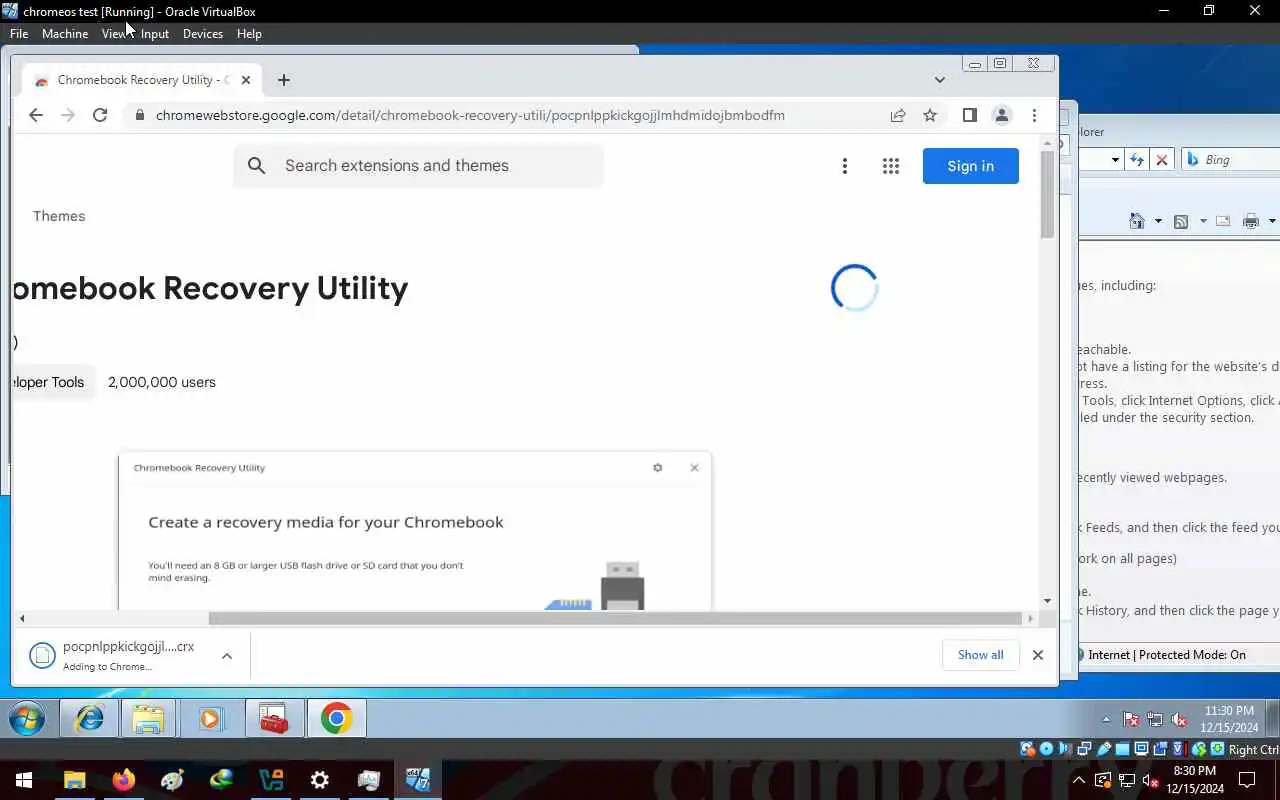Expand the Chrome tab search chevron
Image resolution: width=1280 pixels, height=800 pixels.
pyautogui.click(x=940, y=80)
